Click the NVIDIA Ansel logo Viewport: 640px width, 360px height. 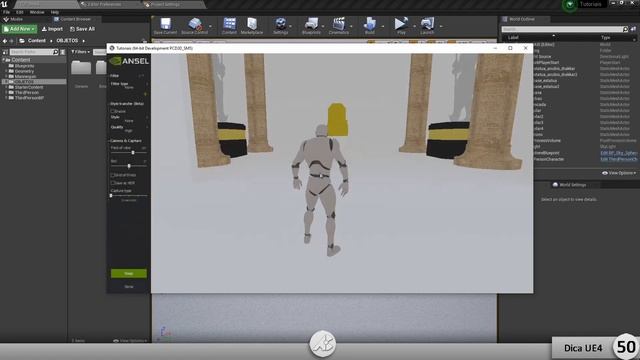[x=129, y=61]
